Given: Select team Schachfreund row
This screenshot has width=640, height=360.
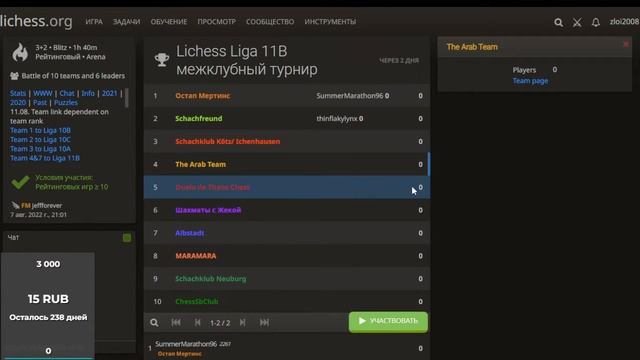Looking at the screenshot, I should (287, 118).
